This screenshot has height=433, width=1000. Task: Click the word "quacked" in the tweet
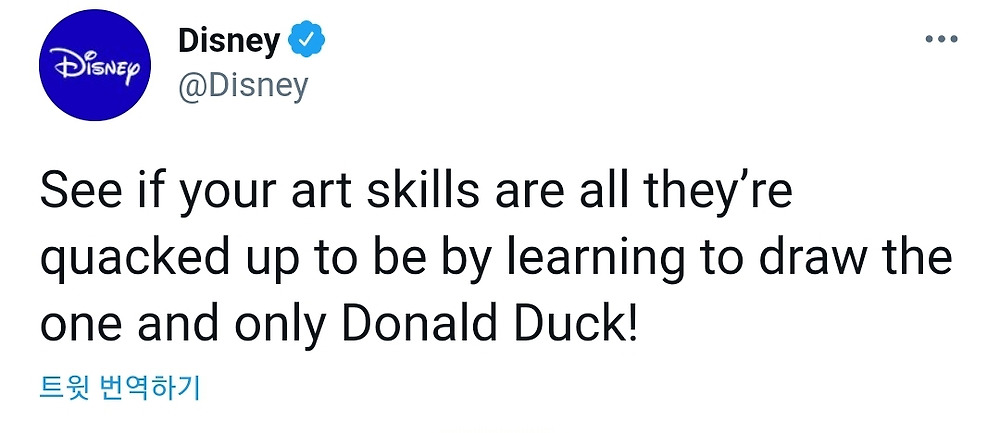click(120, 260)
